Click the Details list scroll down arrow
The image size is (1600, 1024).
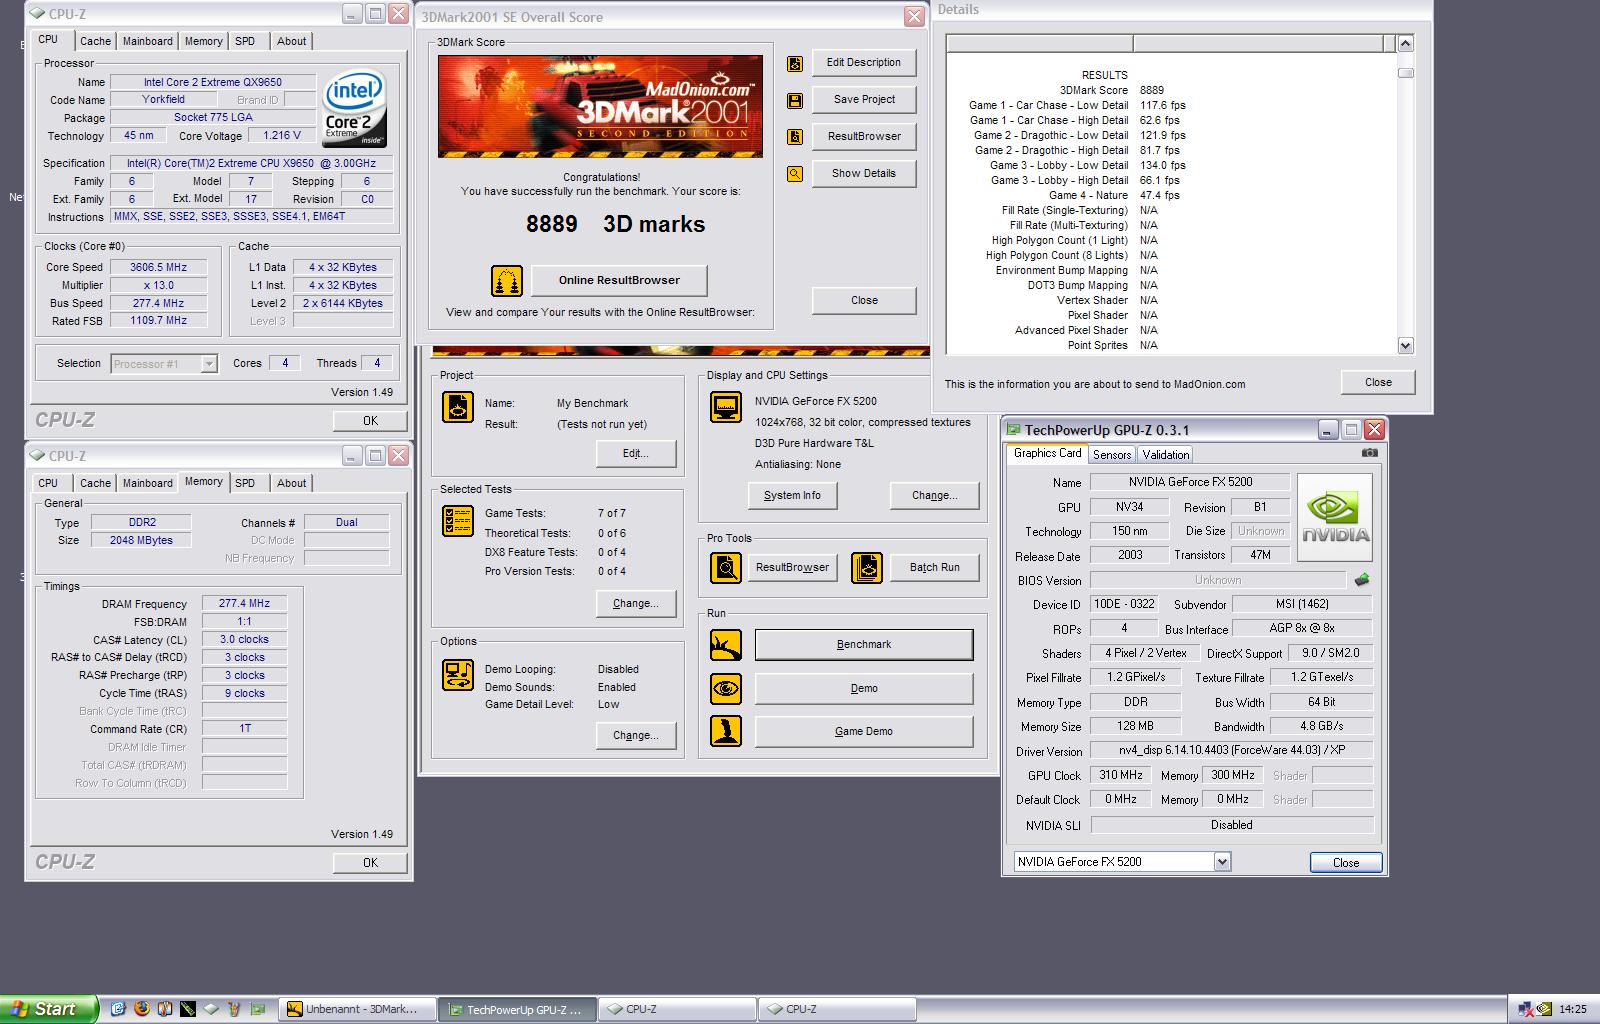1405,346
